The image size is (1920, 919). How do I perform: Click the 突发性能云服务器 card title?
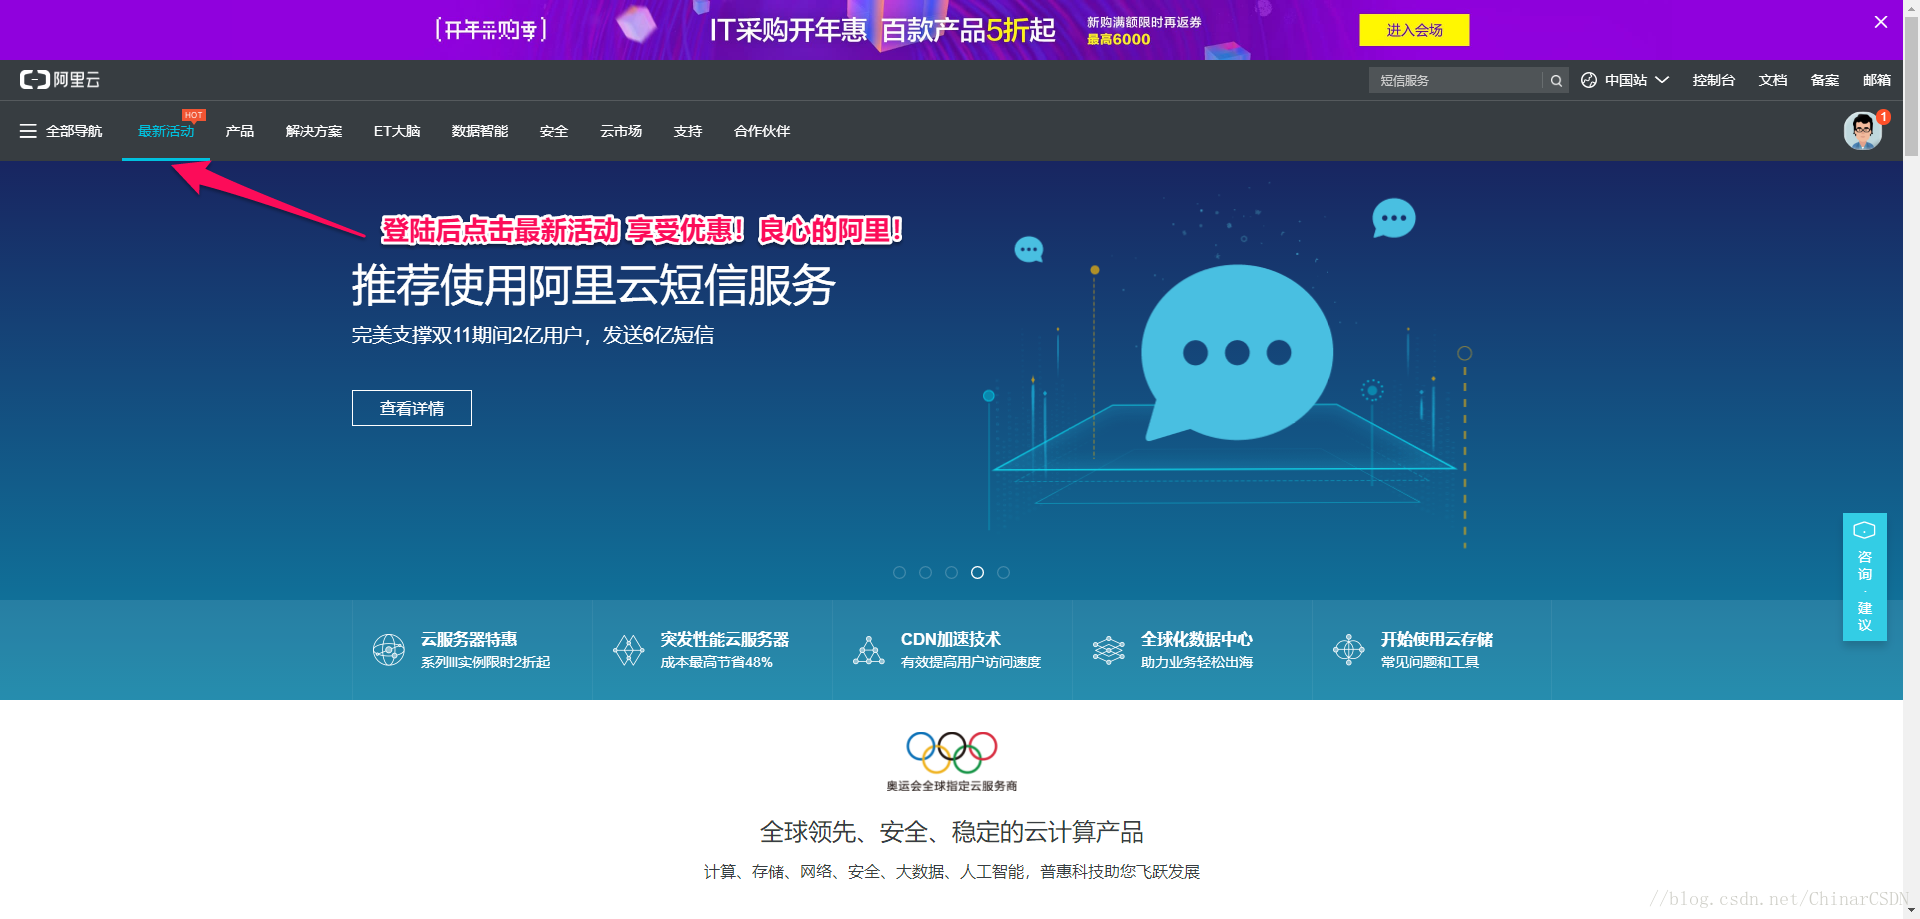pyautogui.click(x=725, y=639)
